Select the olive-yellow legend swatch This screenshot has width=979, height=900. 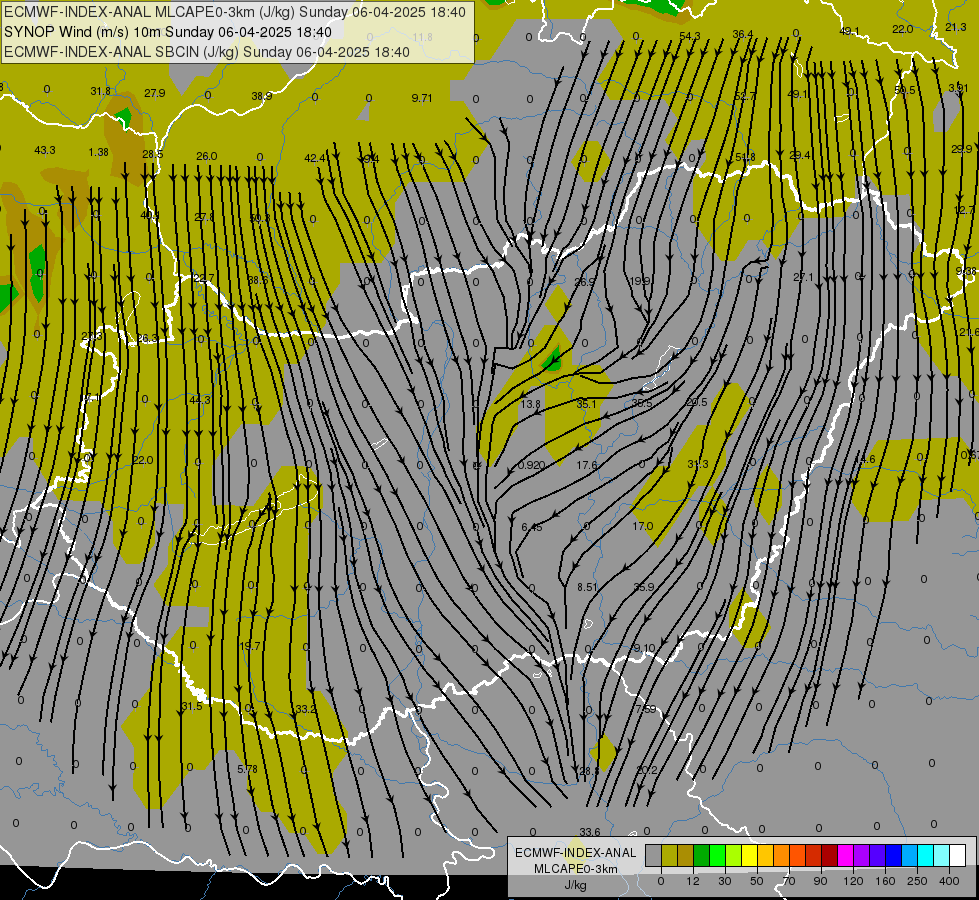tap(669, 855)
